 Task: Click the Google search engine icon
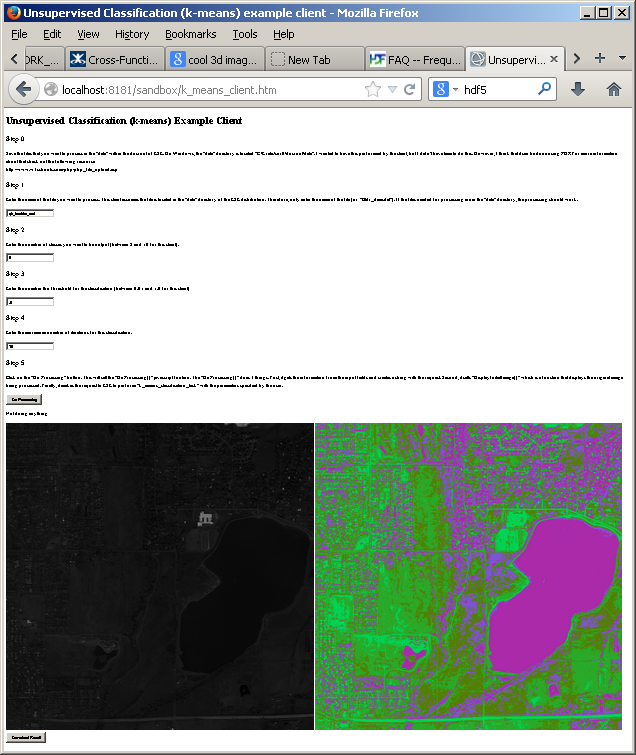pyautogui.click(x=440, y=89)
